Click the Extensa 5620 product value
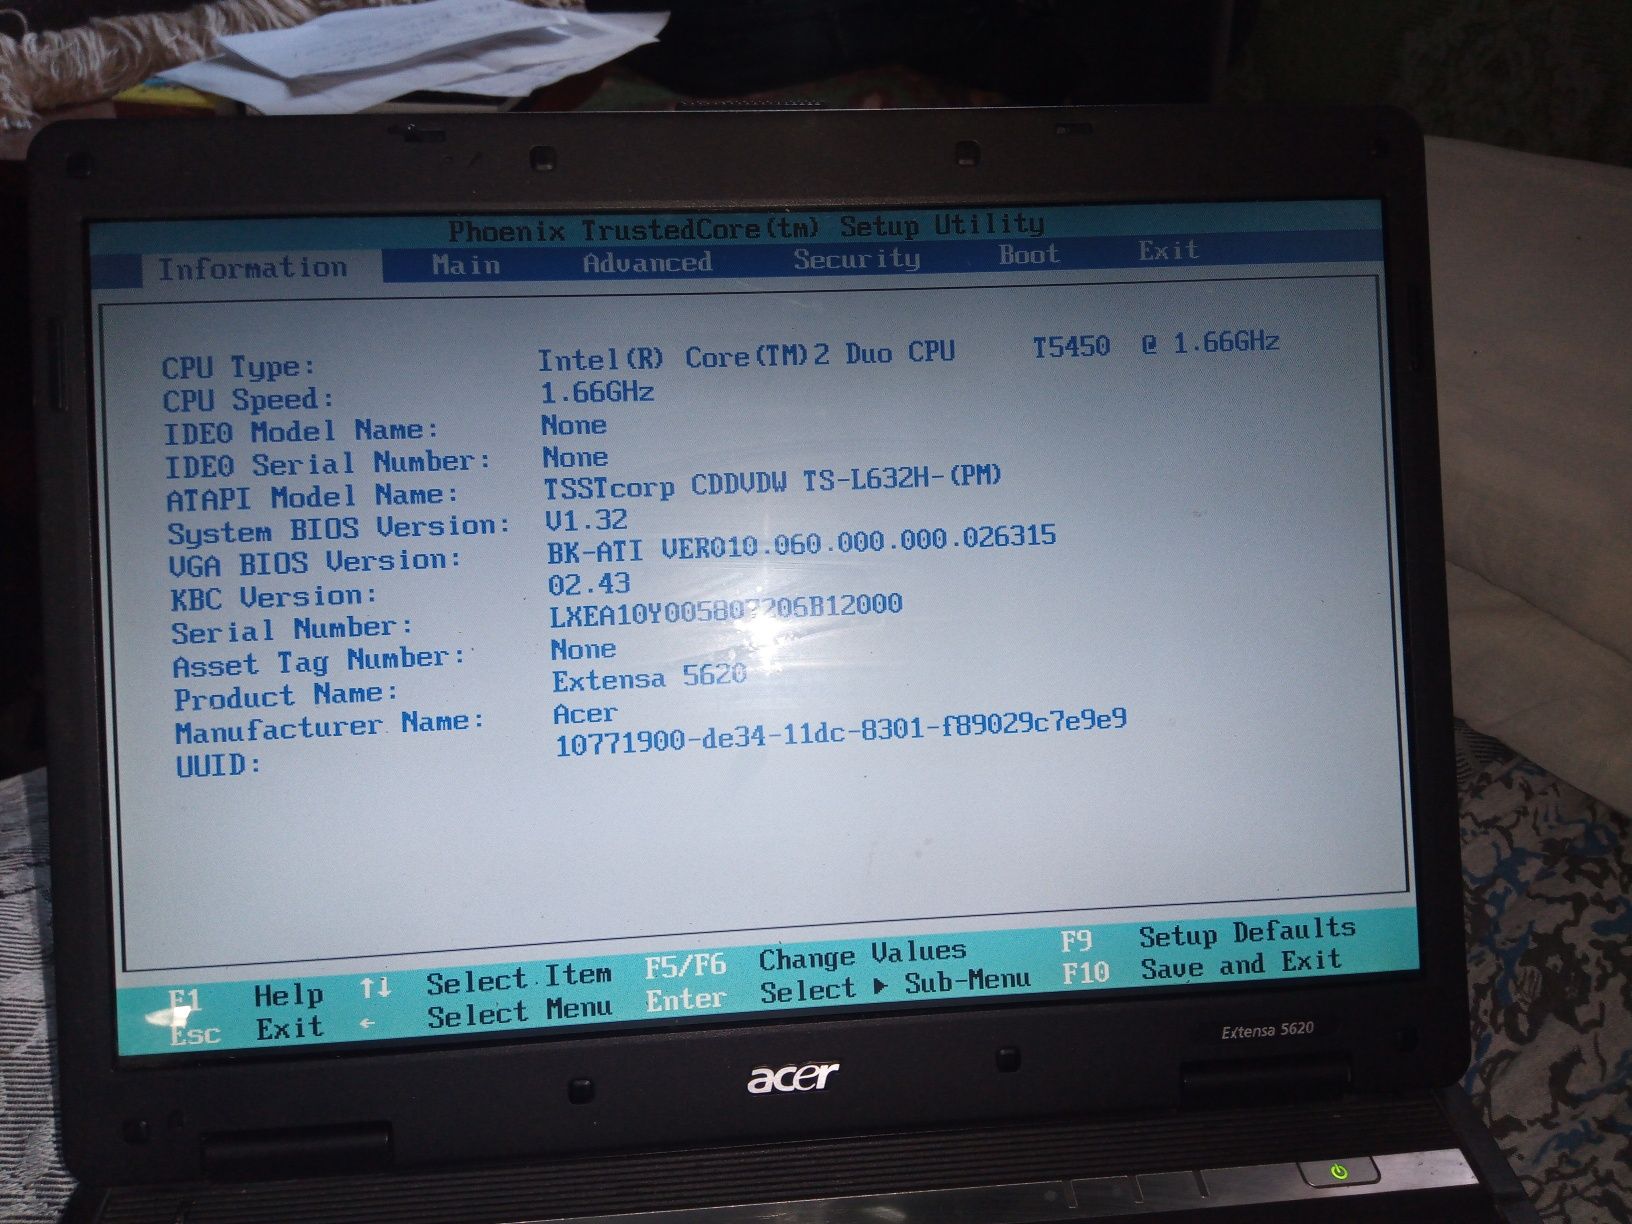 650,679
